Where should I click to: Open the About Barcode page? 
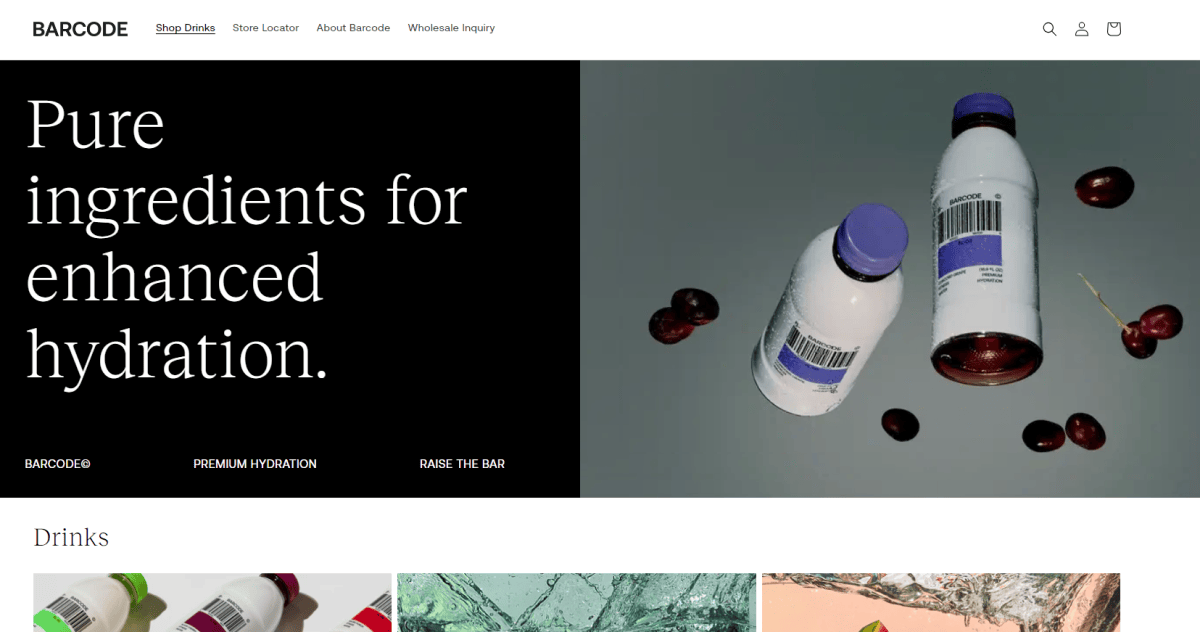pyautogui.click(x=353, y=28)
